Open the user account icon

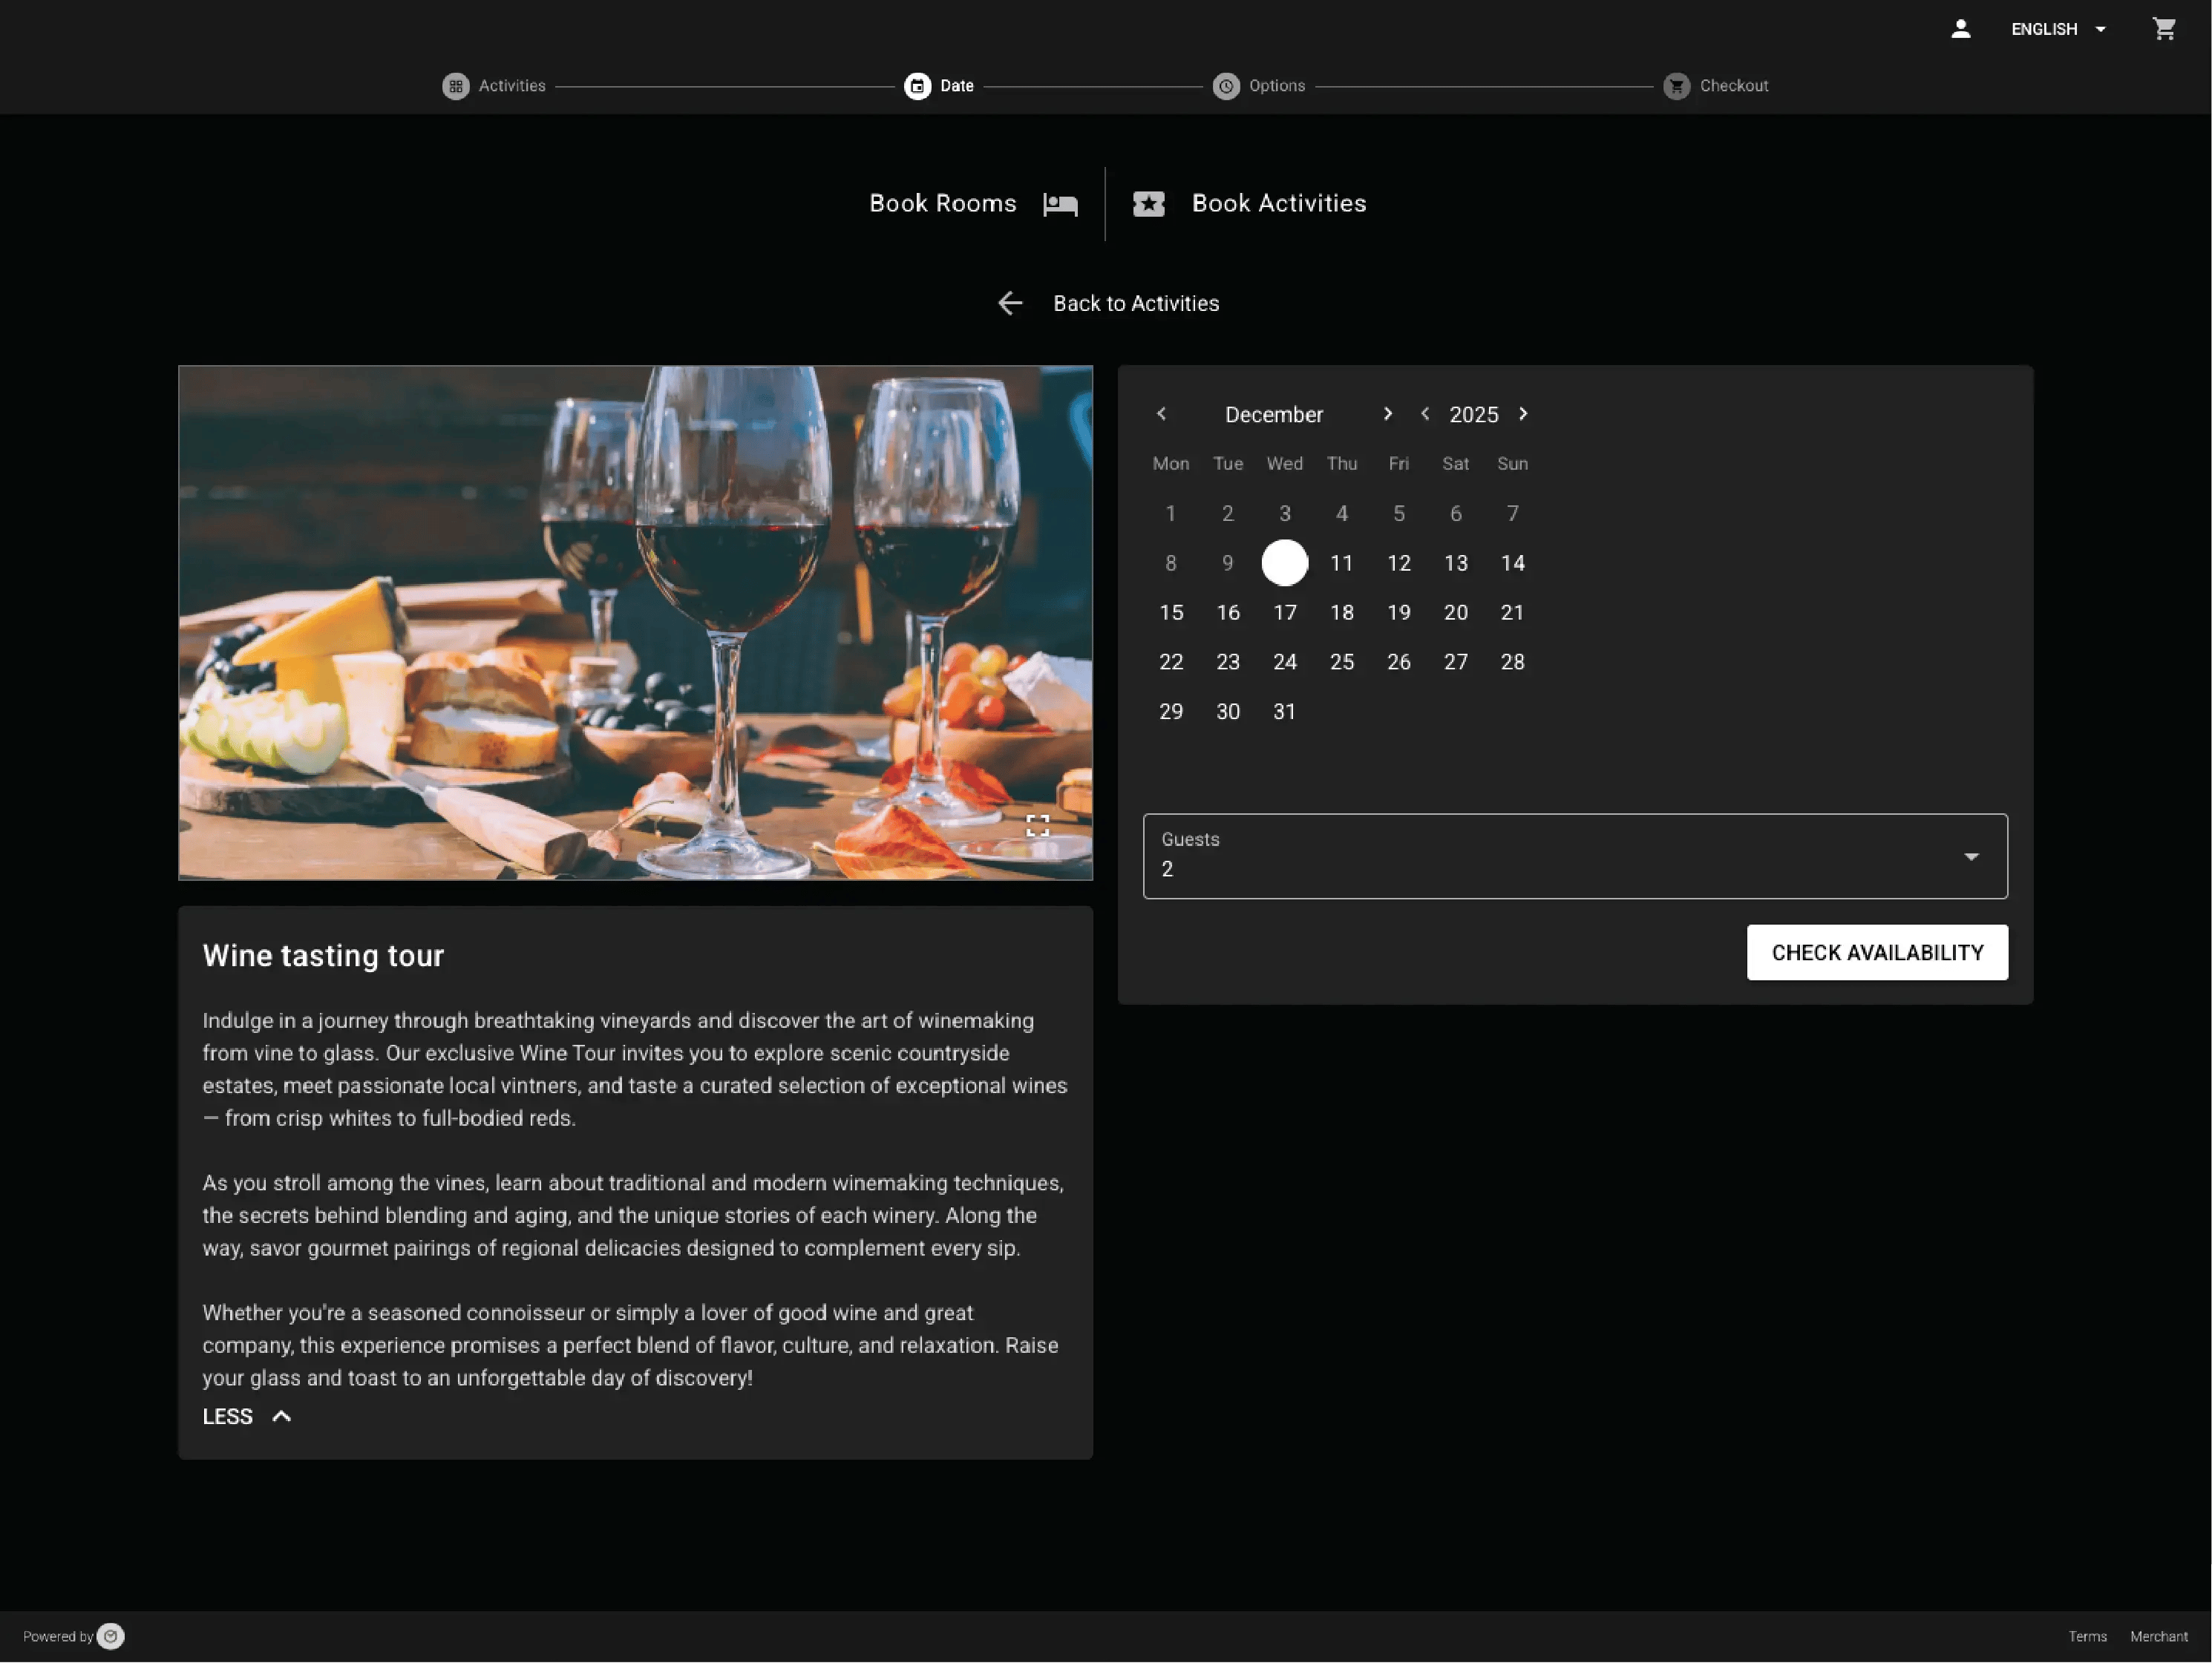[x=1960, y=28]
